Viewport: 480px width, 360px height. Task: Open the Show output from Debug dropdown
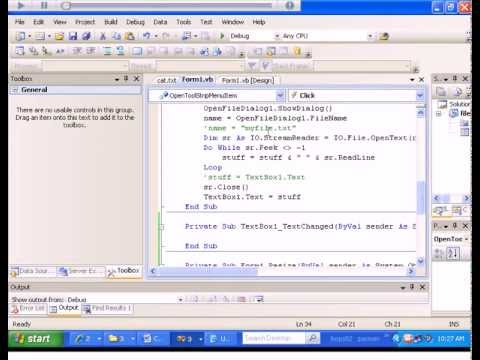(x=180, y=299)
